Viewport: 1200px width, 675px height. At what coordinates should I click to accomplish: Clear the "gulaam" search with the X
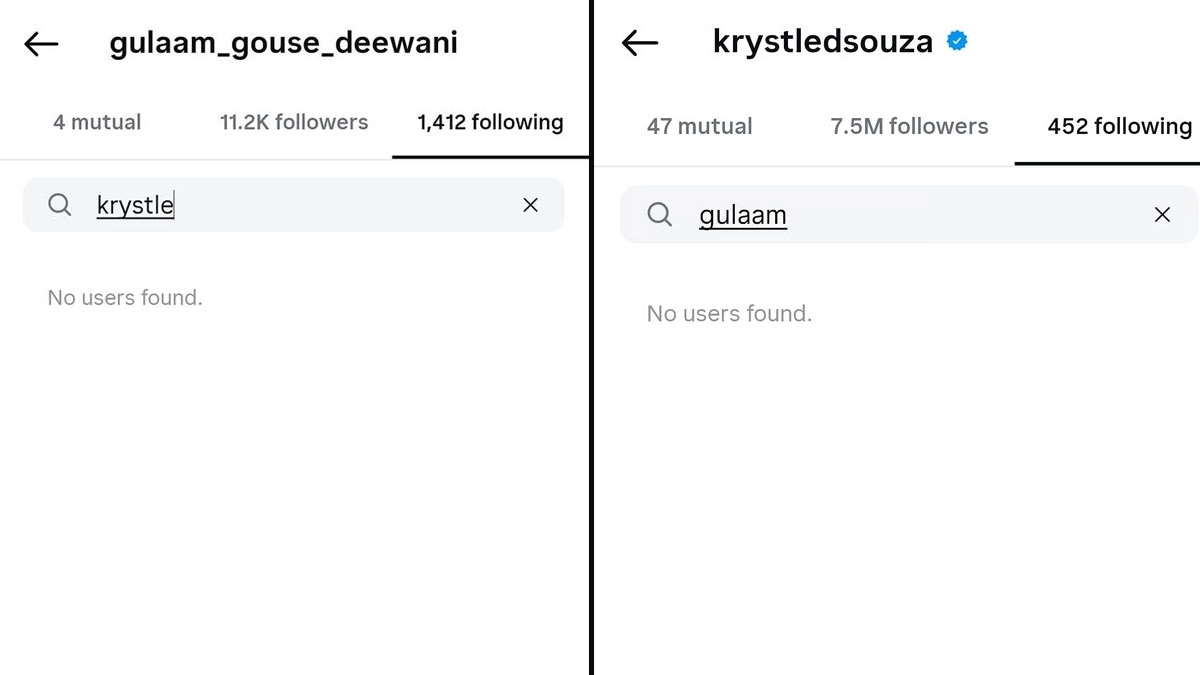click(1162, 214)
